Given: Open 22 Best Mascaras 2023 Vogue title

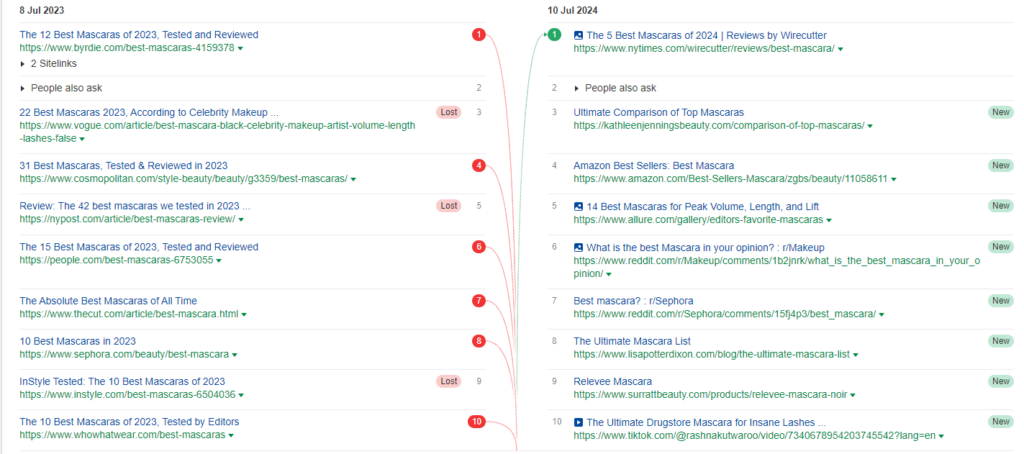Looking at the screenshot, I should (149, 112).
